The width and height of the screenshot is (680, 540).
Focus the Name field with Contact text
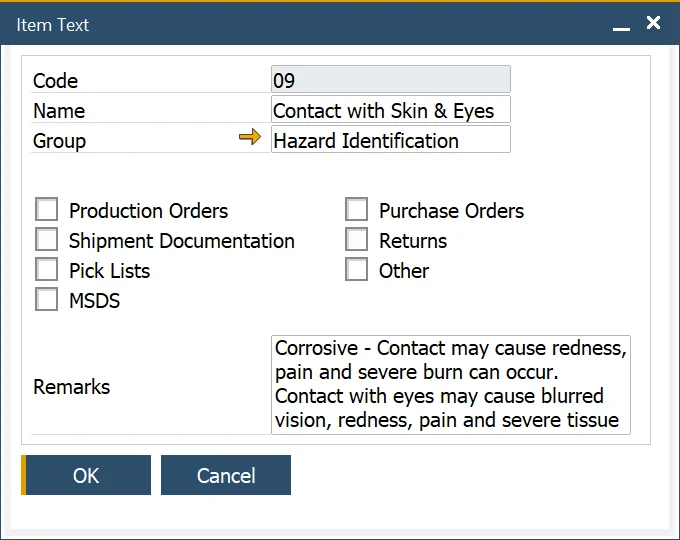pos(390,110)
